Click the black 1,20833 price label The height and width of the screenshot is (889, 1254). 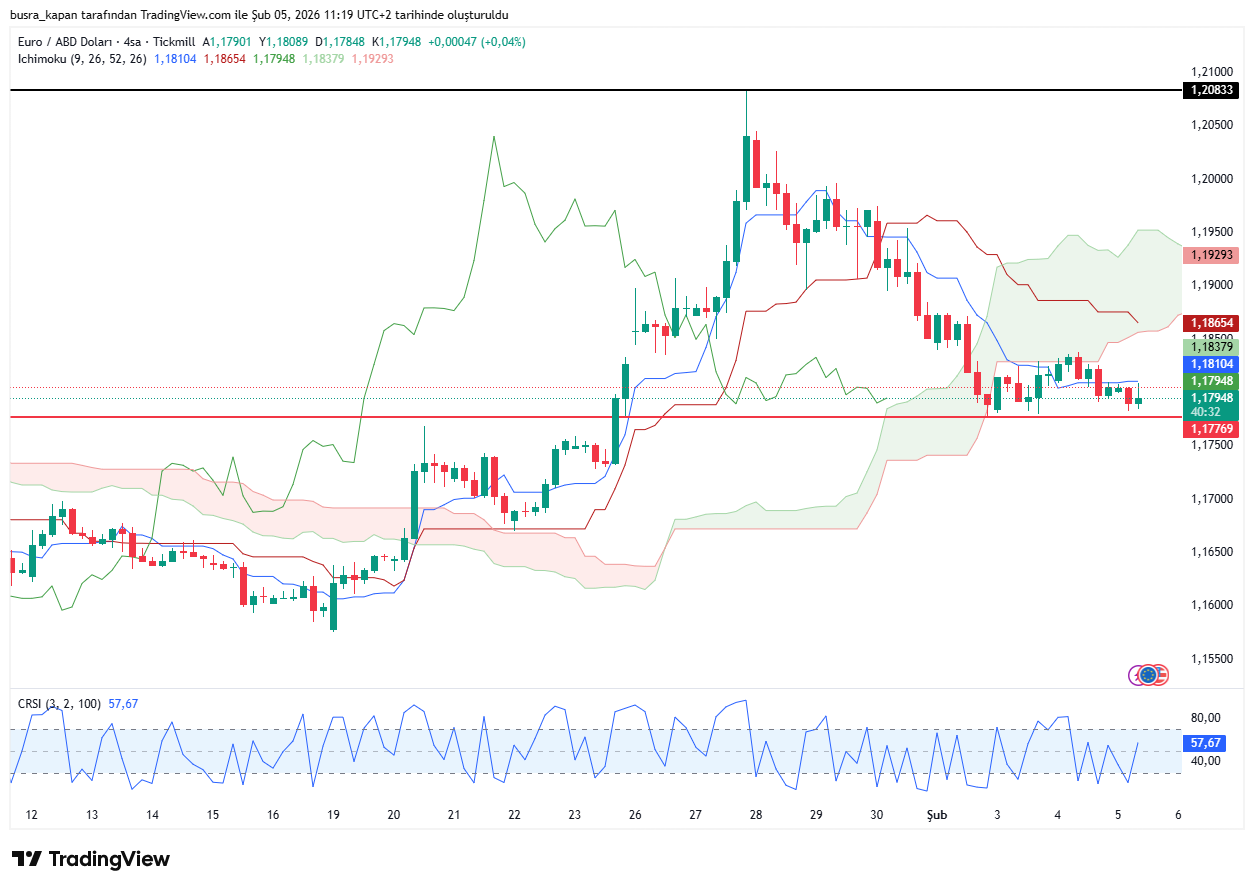tap(1211, 90)
